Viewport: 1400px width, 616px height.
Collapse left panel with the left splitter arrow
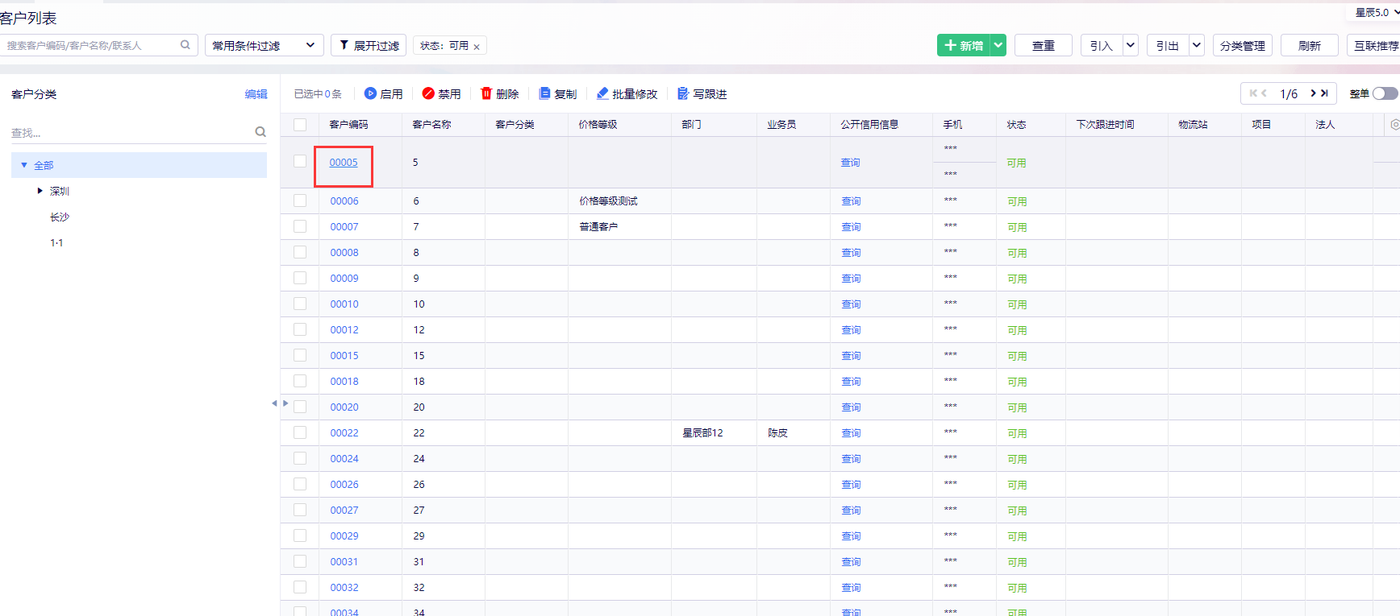tap(275, 403)
